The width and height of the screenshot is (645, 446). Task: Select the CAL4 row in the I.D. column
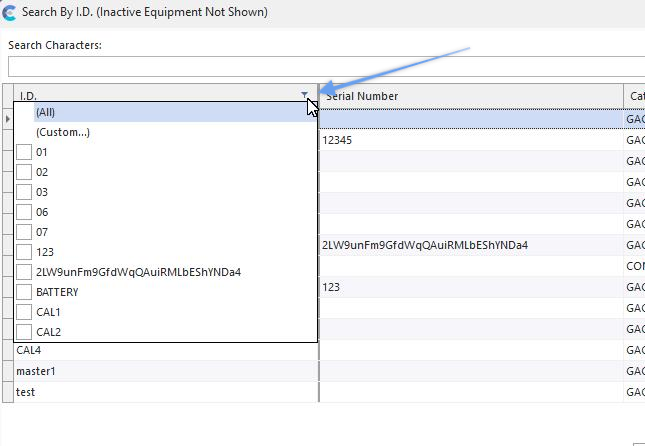pos(166,350)
